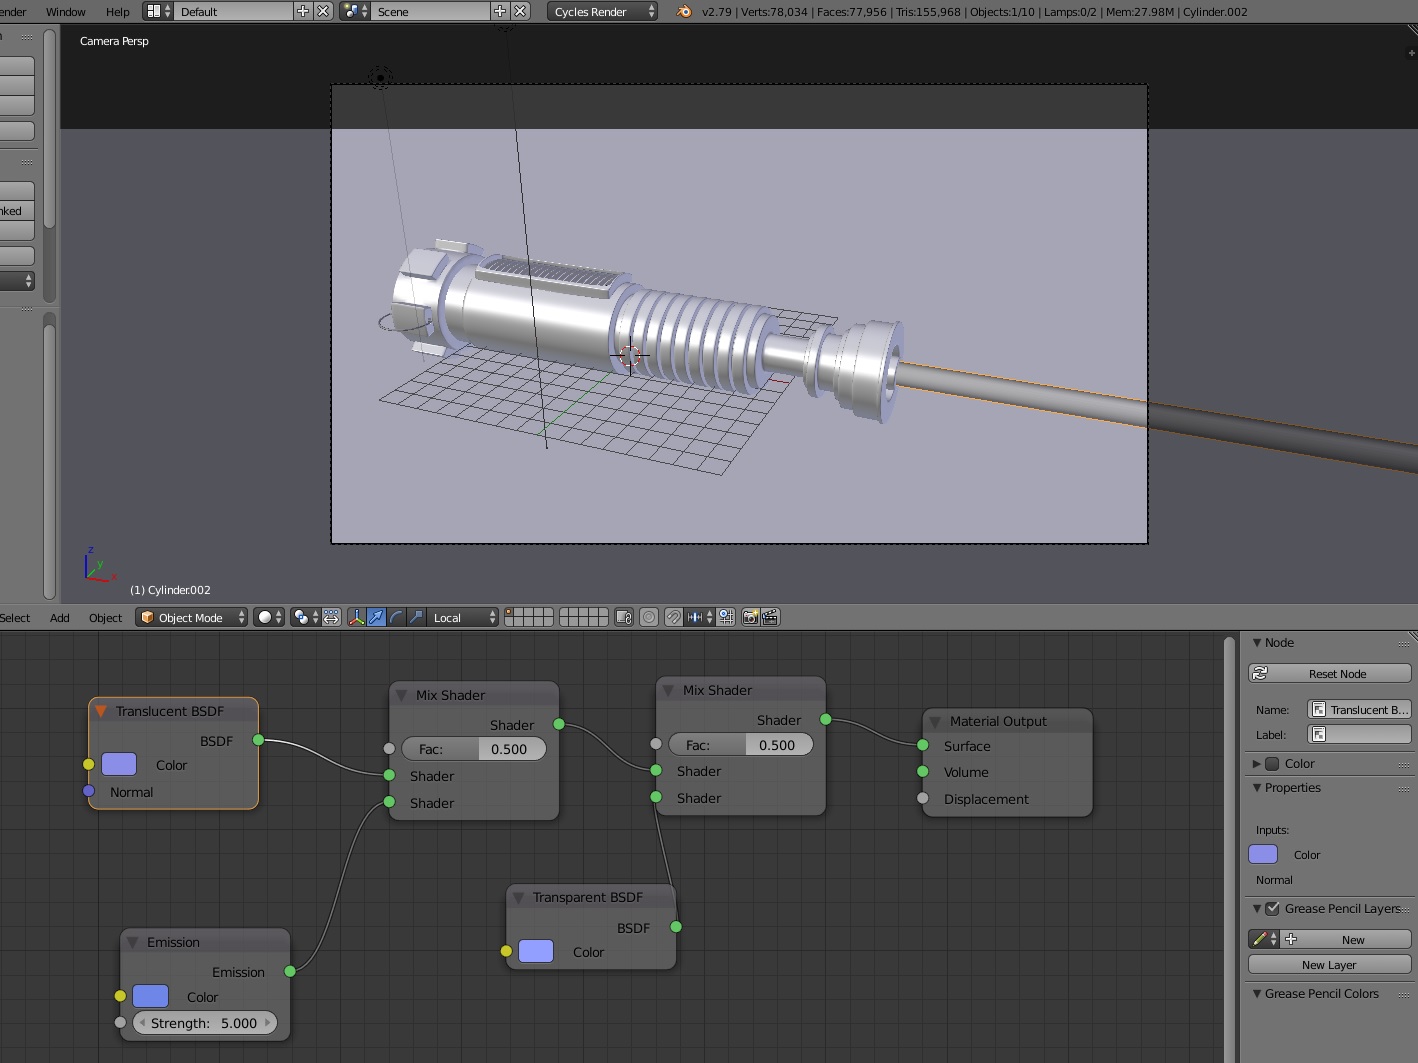Open the Help menu
1418x1063 pixels.
tap(118, 12)
